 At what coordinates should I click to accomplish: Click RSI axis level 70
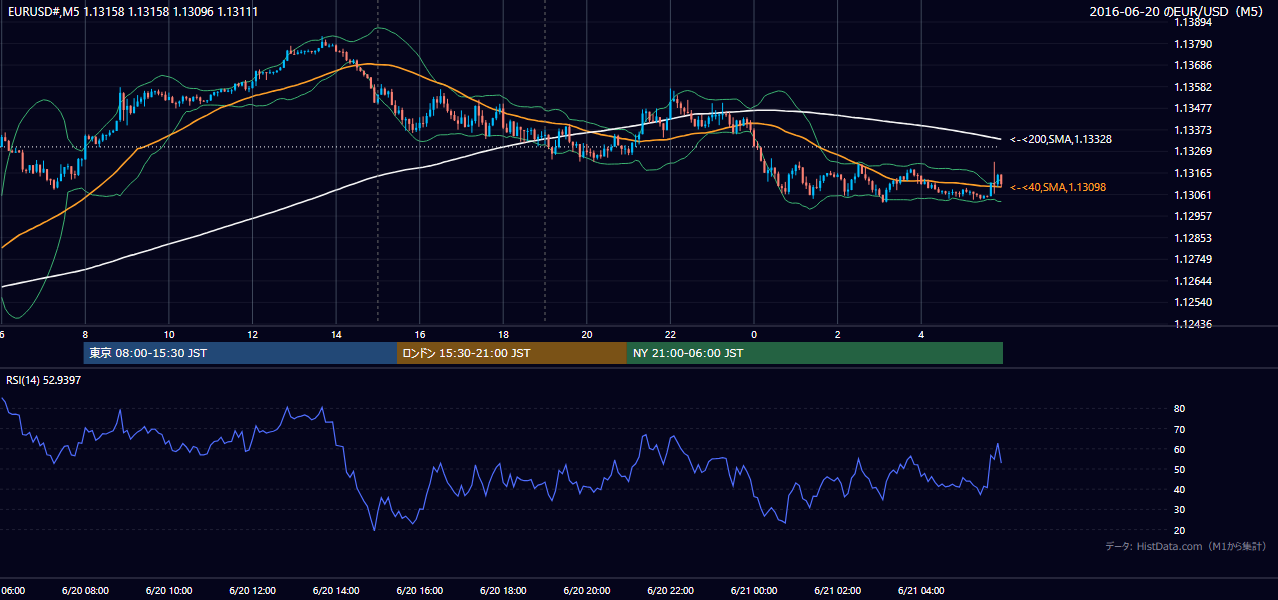click(x=1179, y=429)
